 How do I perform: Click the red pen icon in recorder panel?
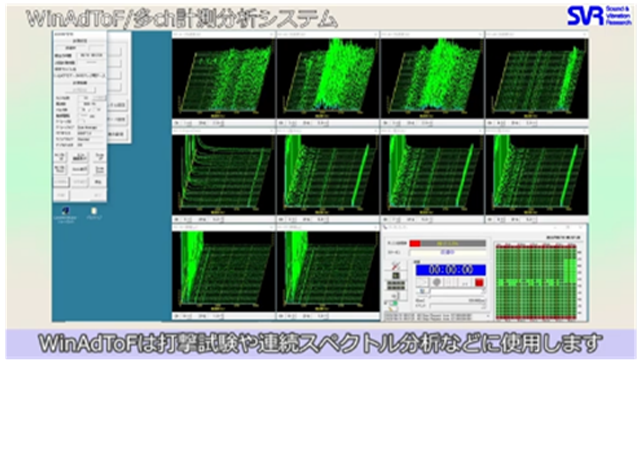tap(396, 266)
